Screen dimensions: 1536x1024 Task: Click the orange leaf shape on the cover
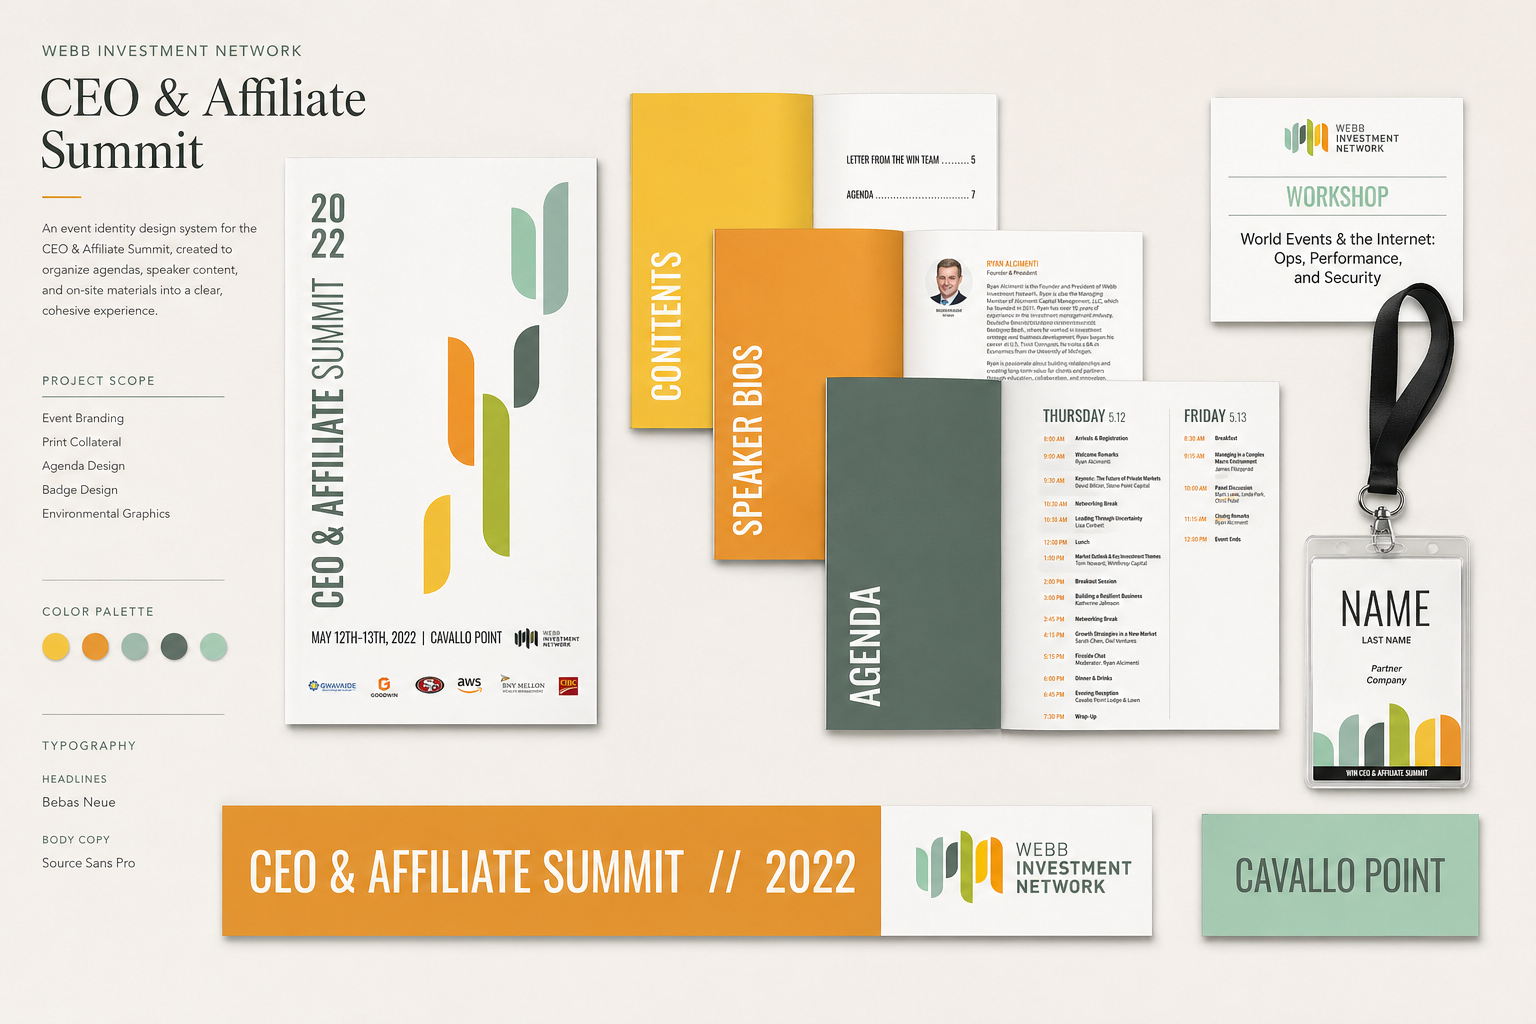(461, 401)
